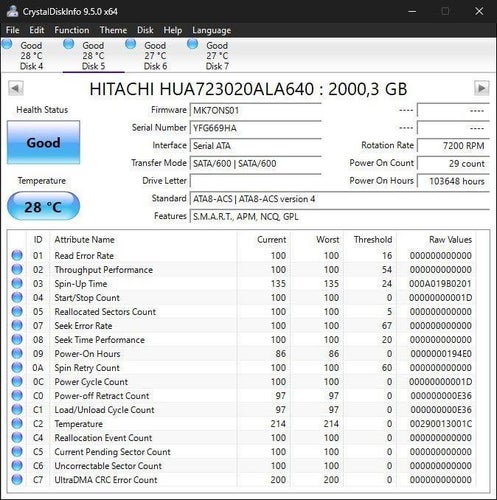Open the Function menu
Image resolution: width=497 pixels, height=500 pixels.
tap(72, 30)
